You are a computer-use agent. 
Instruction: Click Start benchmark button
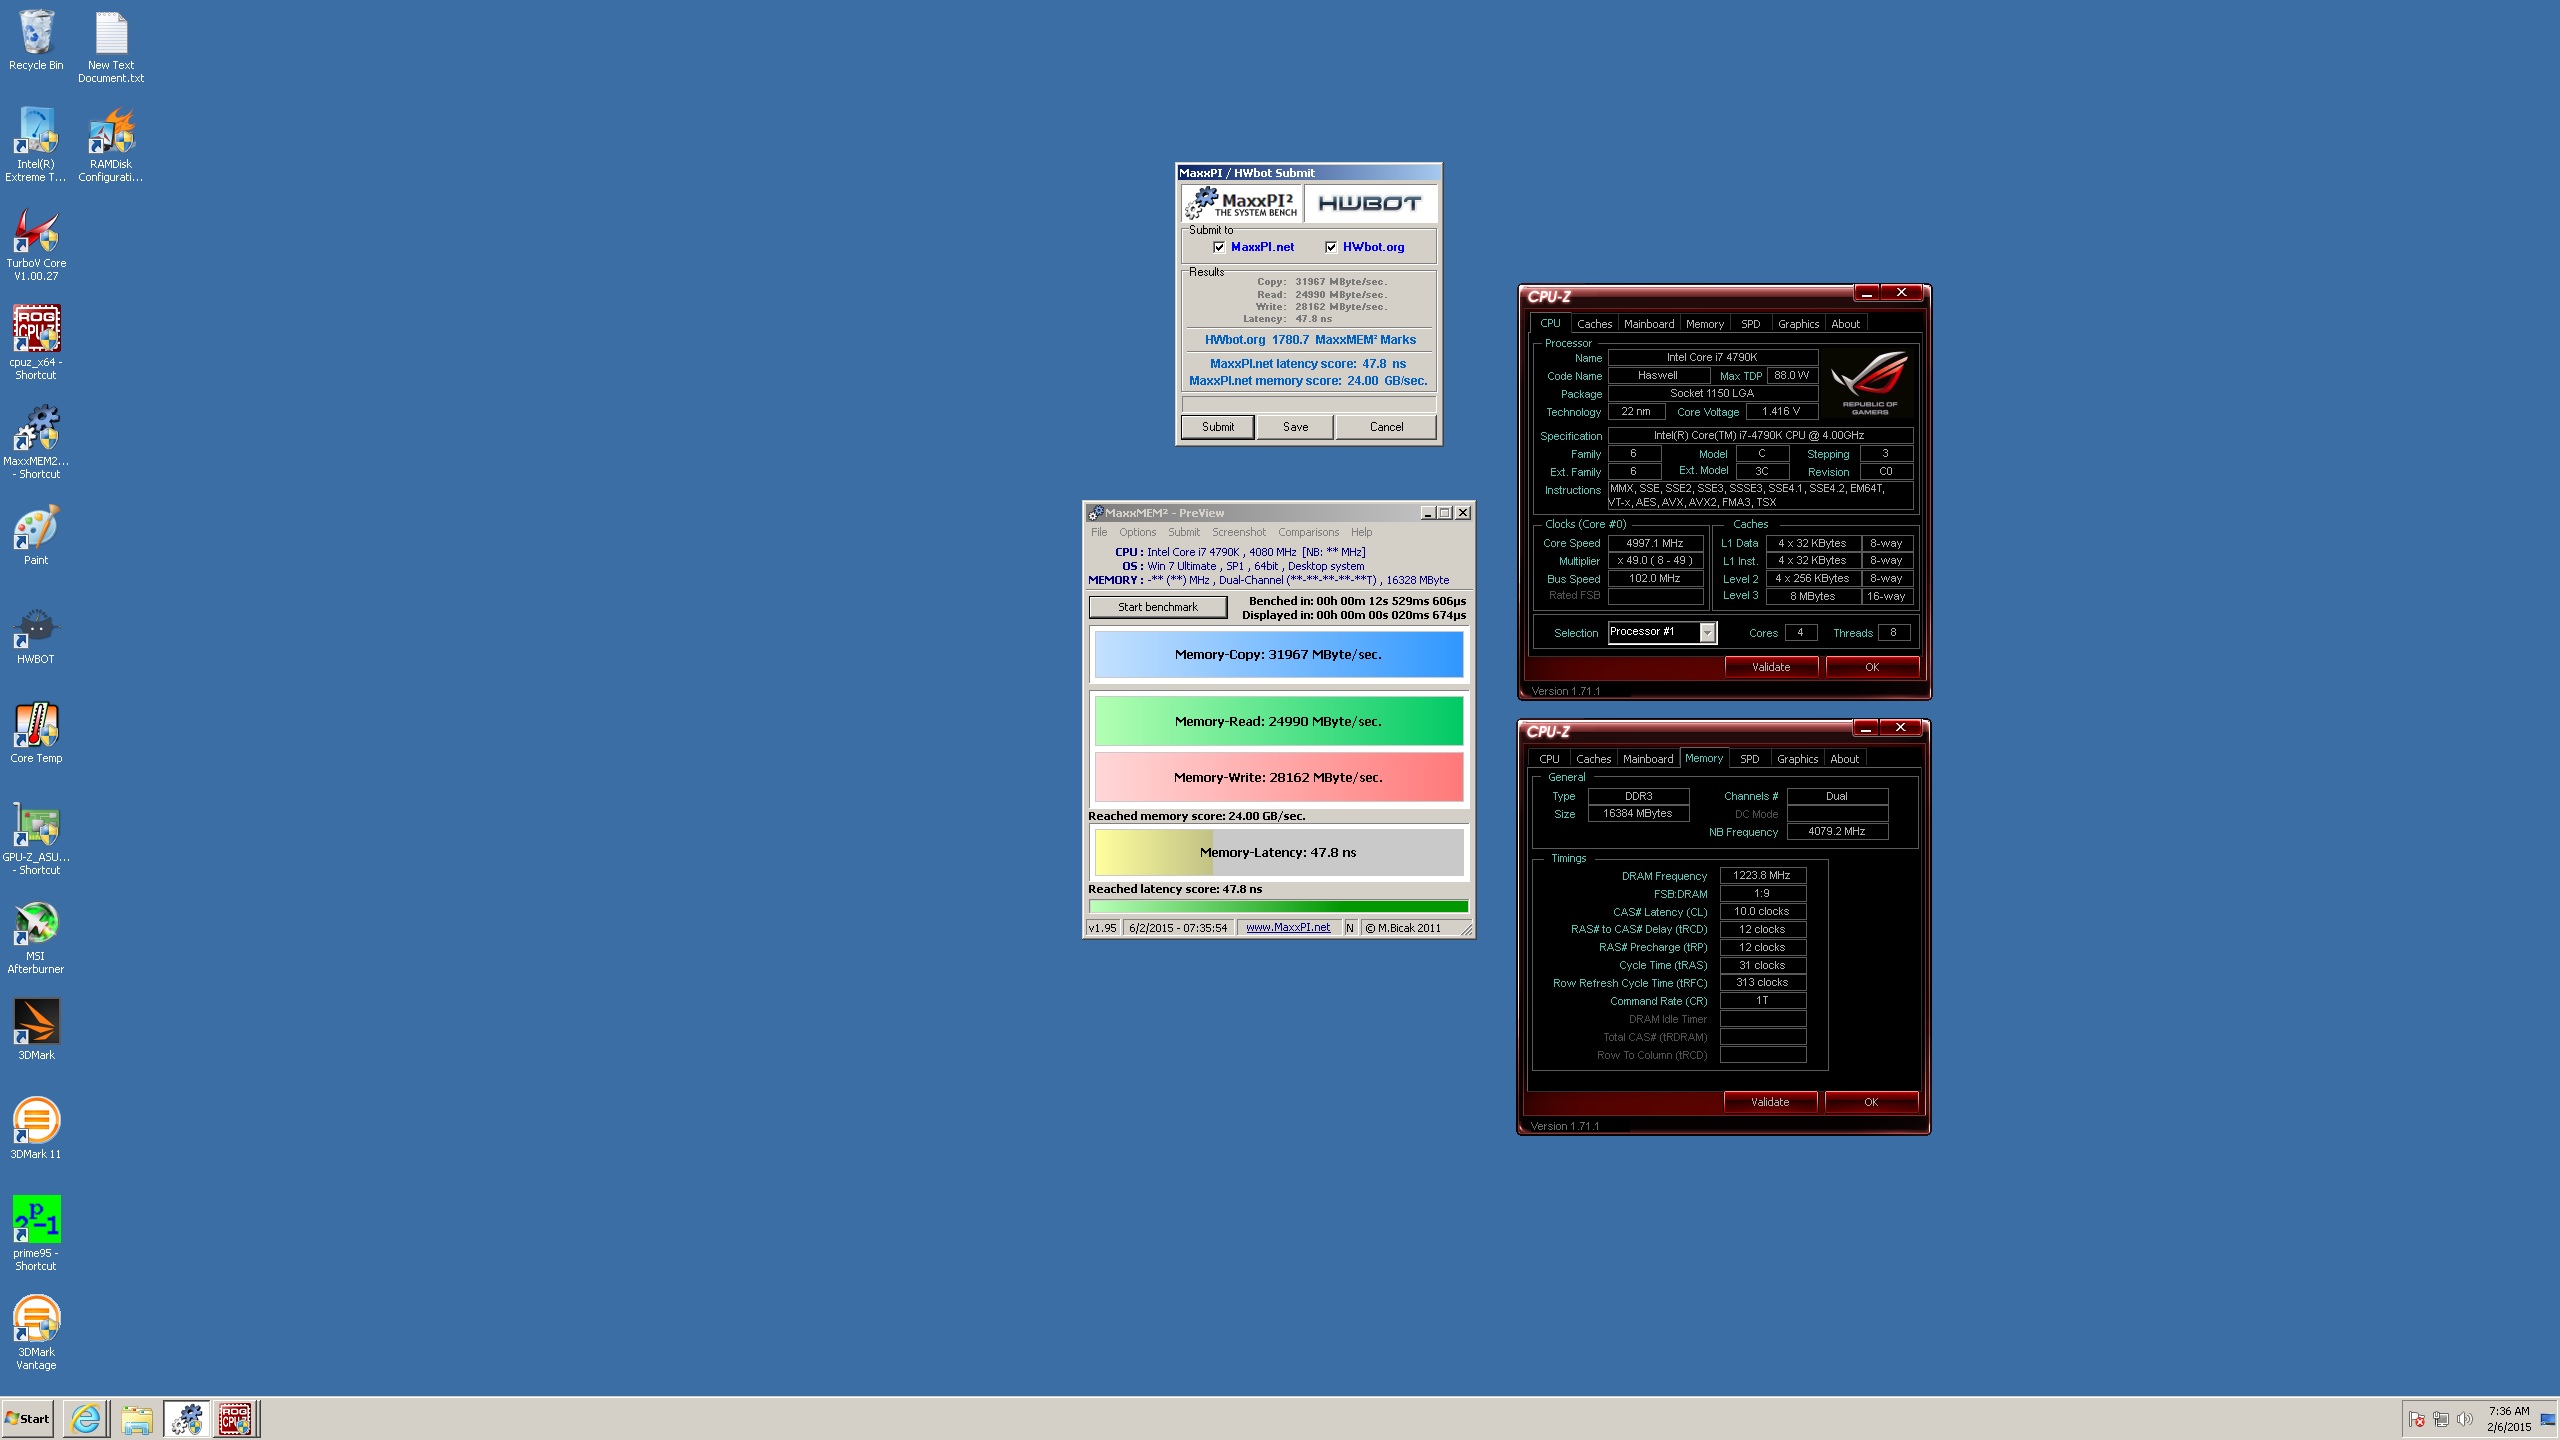pos(1157,607)
